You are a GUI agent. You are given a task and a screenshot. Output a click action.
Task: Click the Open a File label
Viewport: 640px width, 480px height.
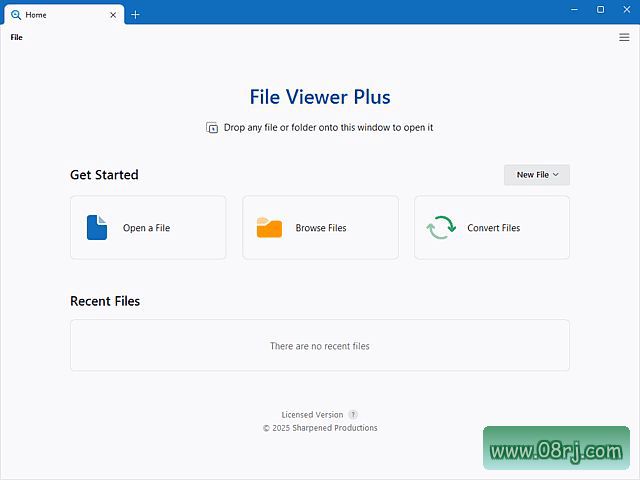(146, 228)
